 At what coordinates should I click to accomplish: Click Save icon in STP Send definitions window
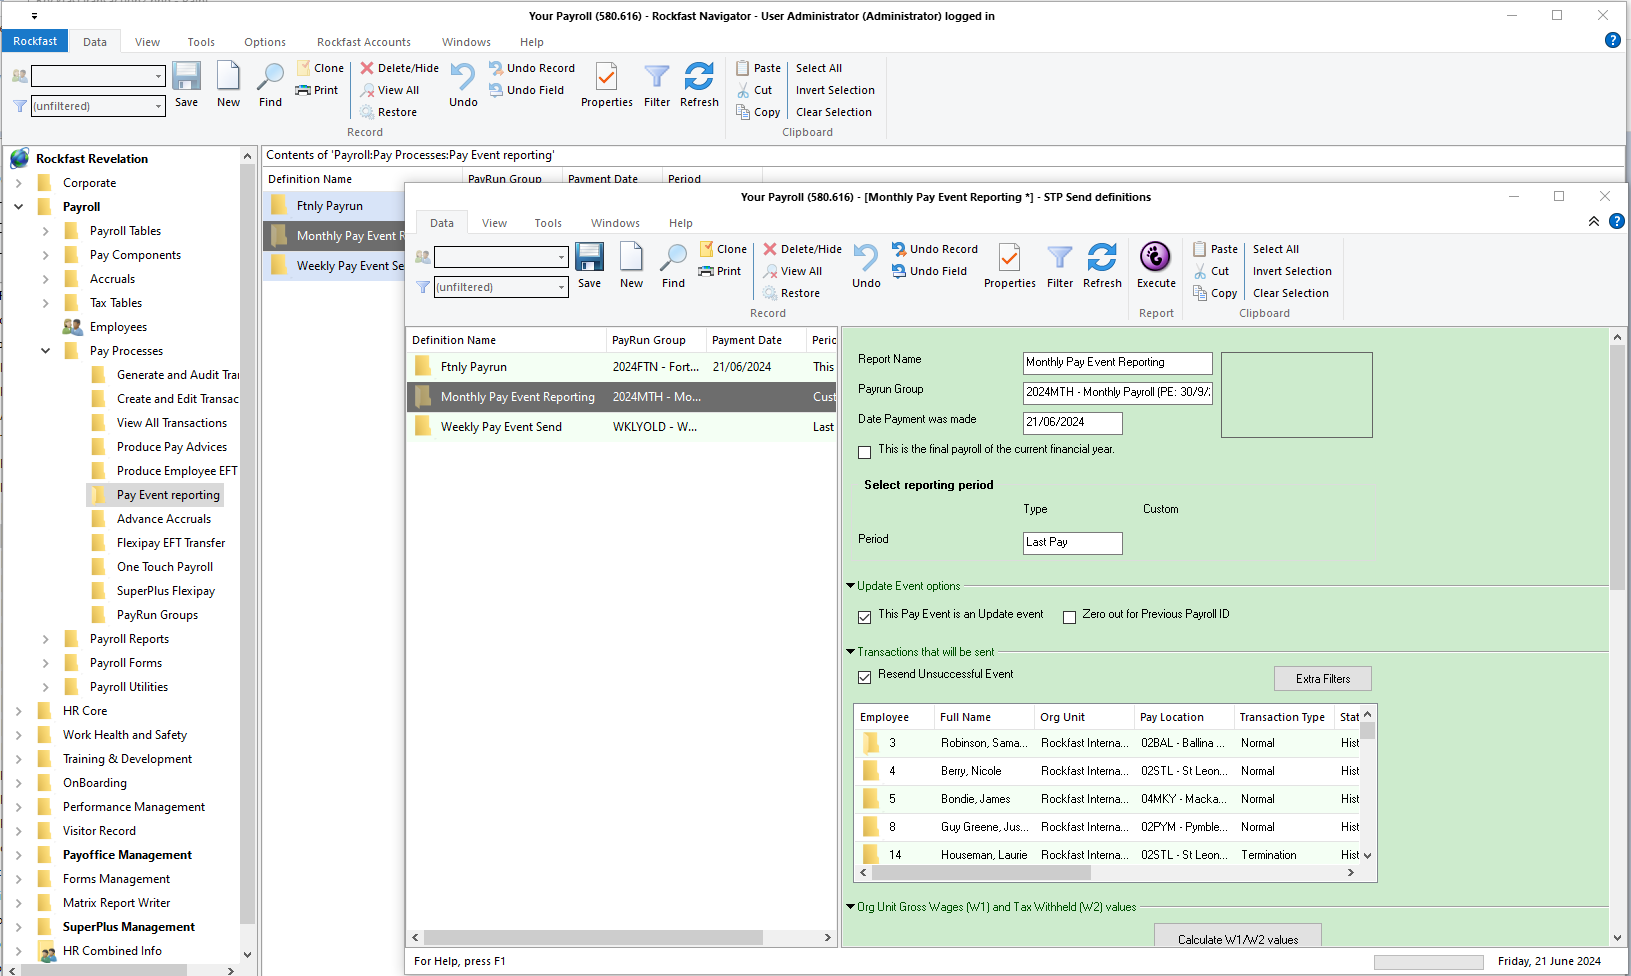point(589,266)
